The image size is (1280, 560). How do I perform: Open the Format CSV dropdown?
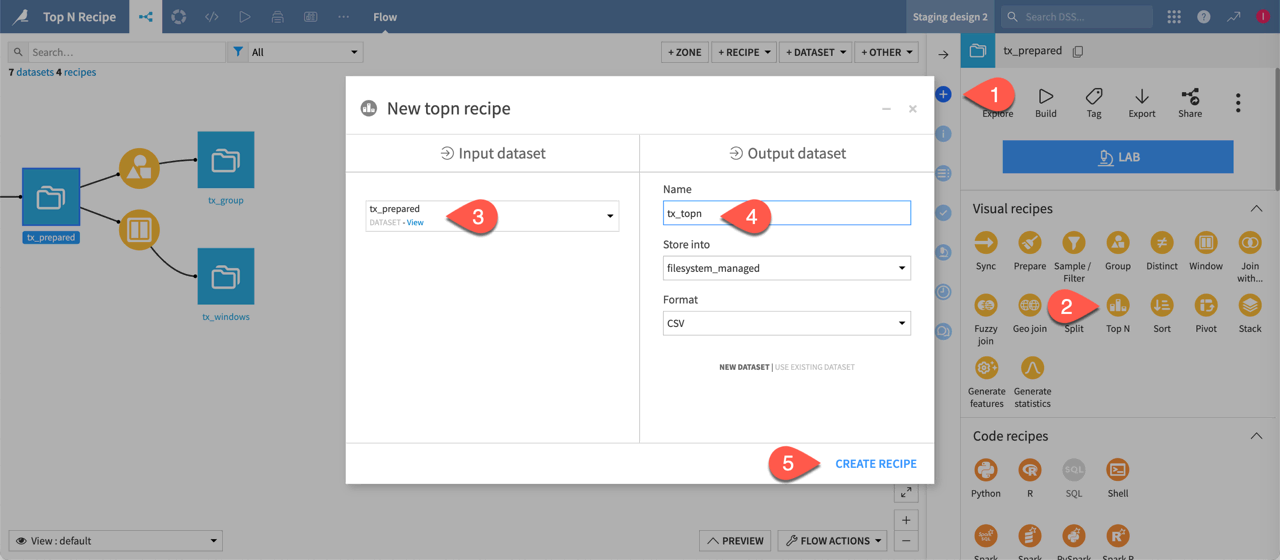tap(787, 323)
